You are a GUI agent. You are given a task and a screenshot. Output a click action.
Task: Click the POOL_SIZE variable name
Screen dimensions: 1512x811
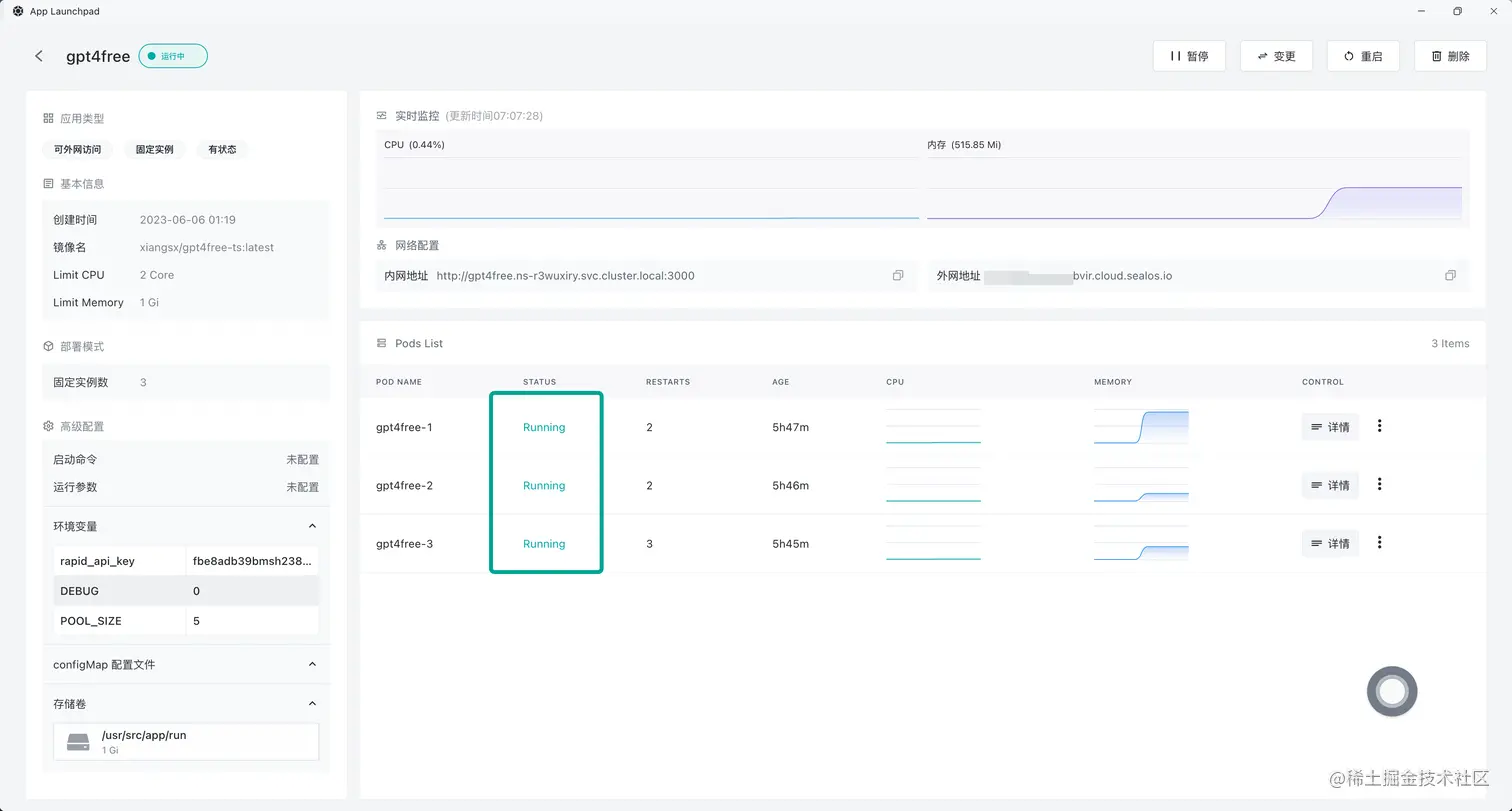click(91, 621)
